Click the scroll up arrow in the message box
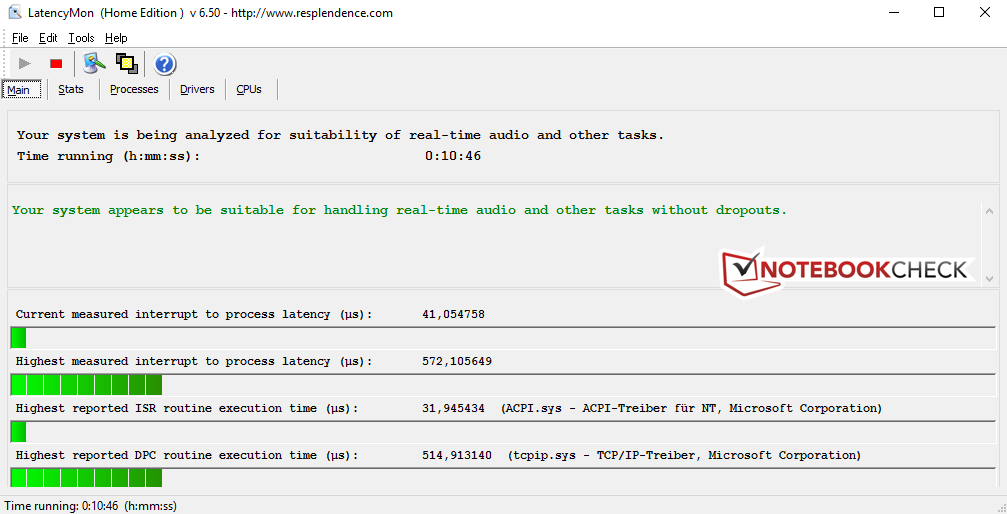This screenshot has width=1007, height=514. click(989, 211)
